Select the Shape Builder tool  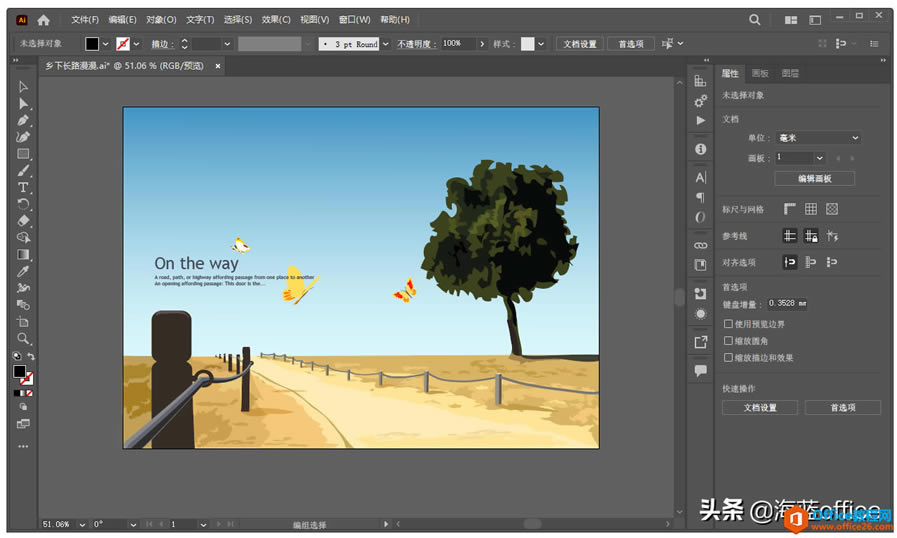pos(23,238)
